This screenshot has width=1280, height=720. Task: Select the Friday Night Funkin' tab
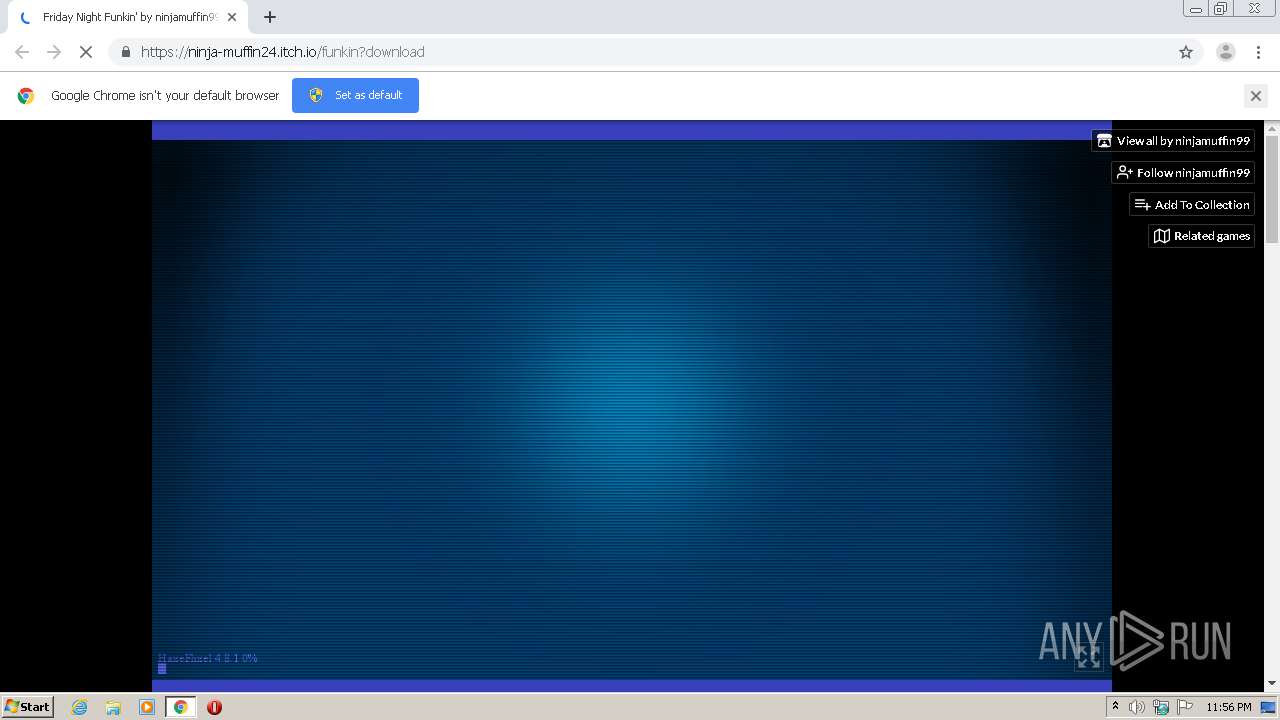[129, 17]
